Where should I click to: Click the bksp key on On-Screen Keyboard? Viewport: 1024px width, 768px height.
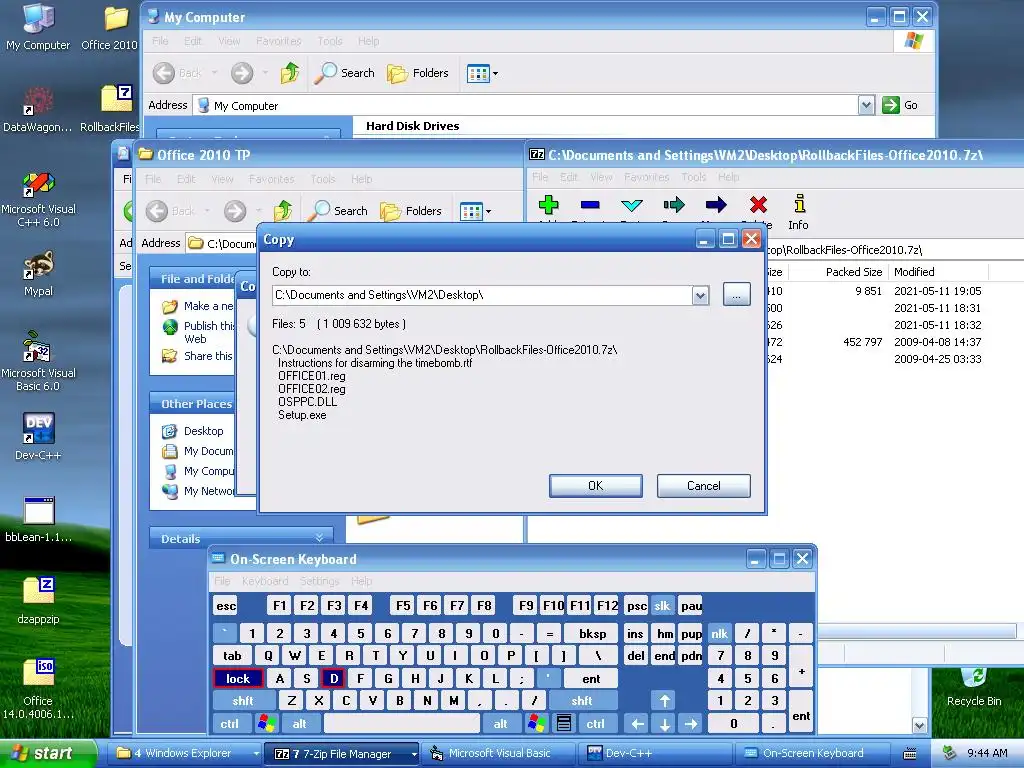(592, 633)
